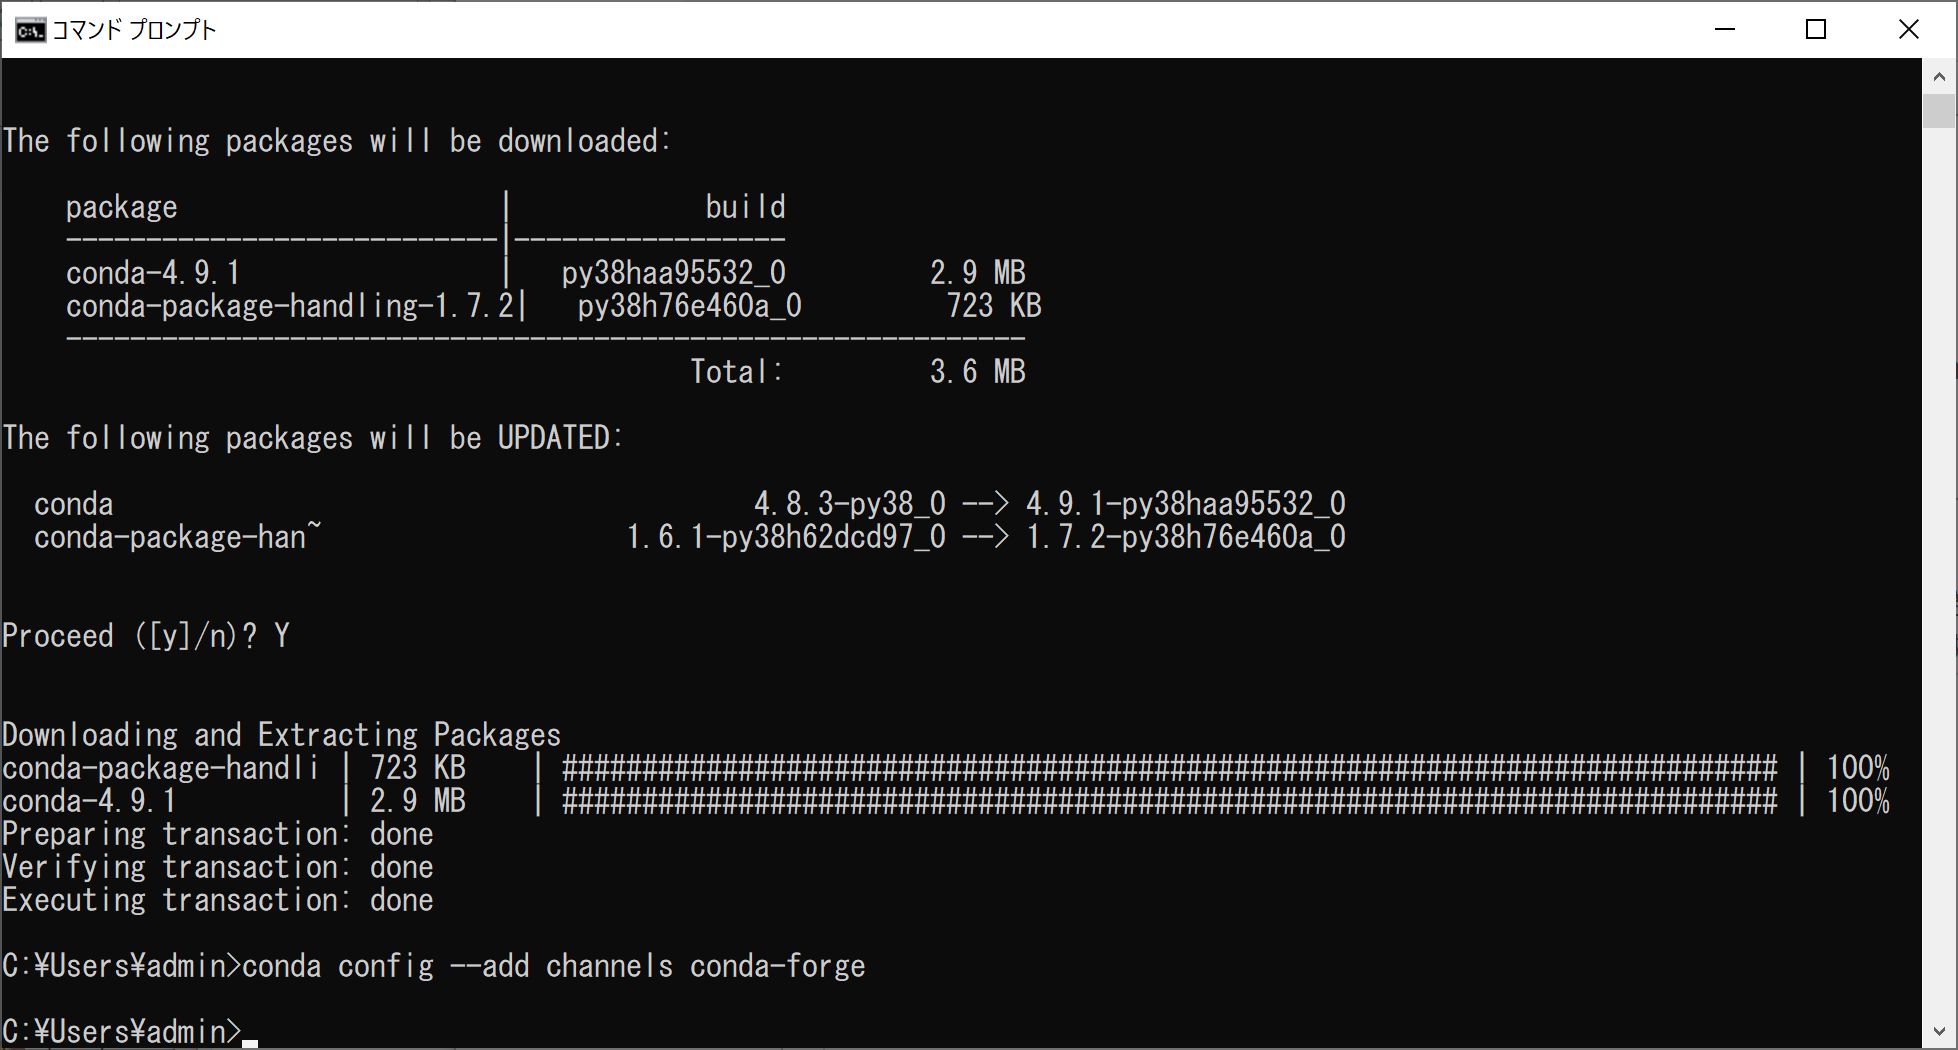Viewport: 1958px width, 1050px height.
Task: Click the 'Preparing transaction: done' line
Action: [218, 834]
